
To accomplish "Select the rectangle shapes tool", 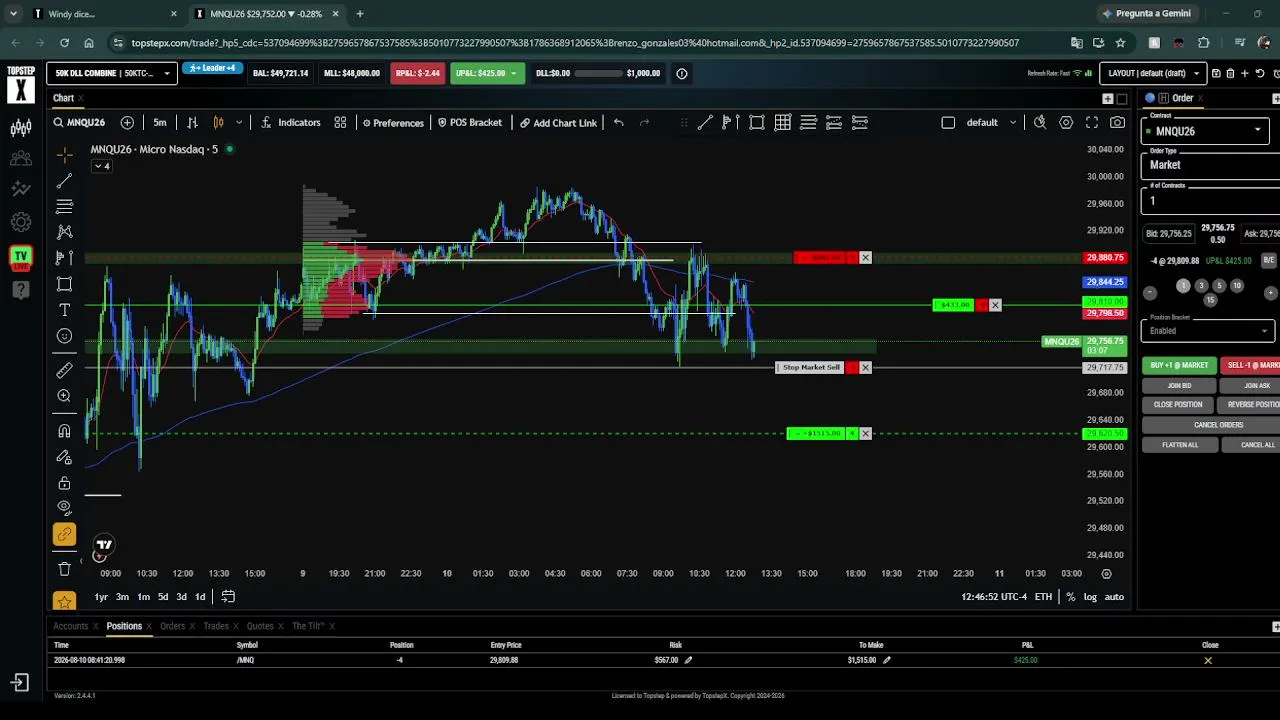I will point(64,284).
